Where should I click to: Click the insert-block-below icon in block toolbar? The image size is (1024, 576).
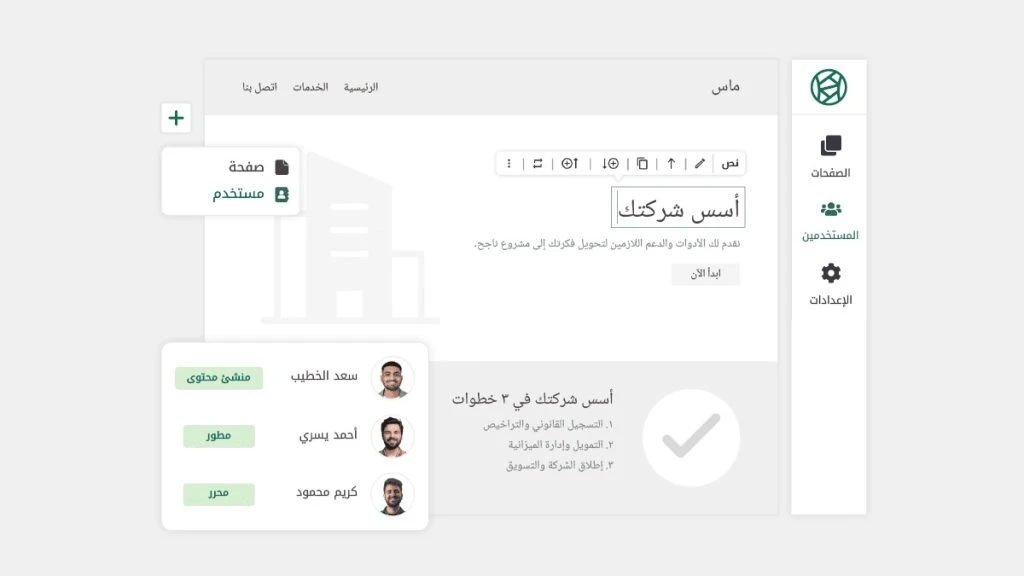pyautogui.click(x=610, y=163)
